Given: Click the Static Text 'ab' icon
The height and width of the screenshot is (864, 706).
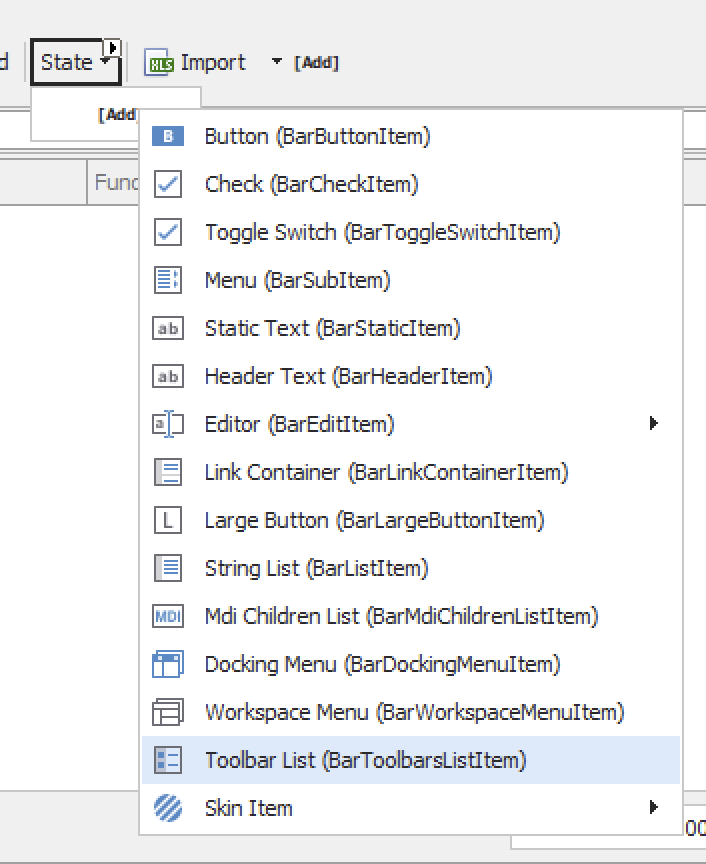Looking at the screenshot, I should tap(168, 328).
